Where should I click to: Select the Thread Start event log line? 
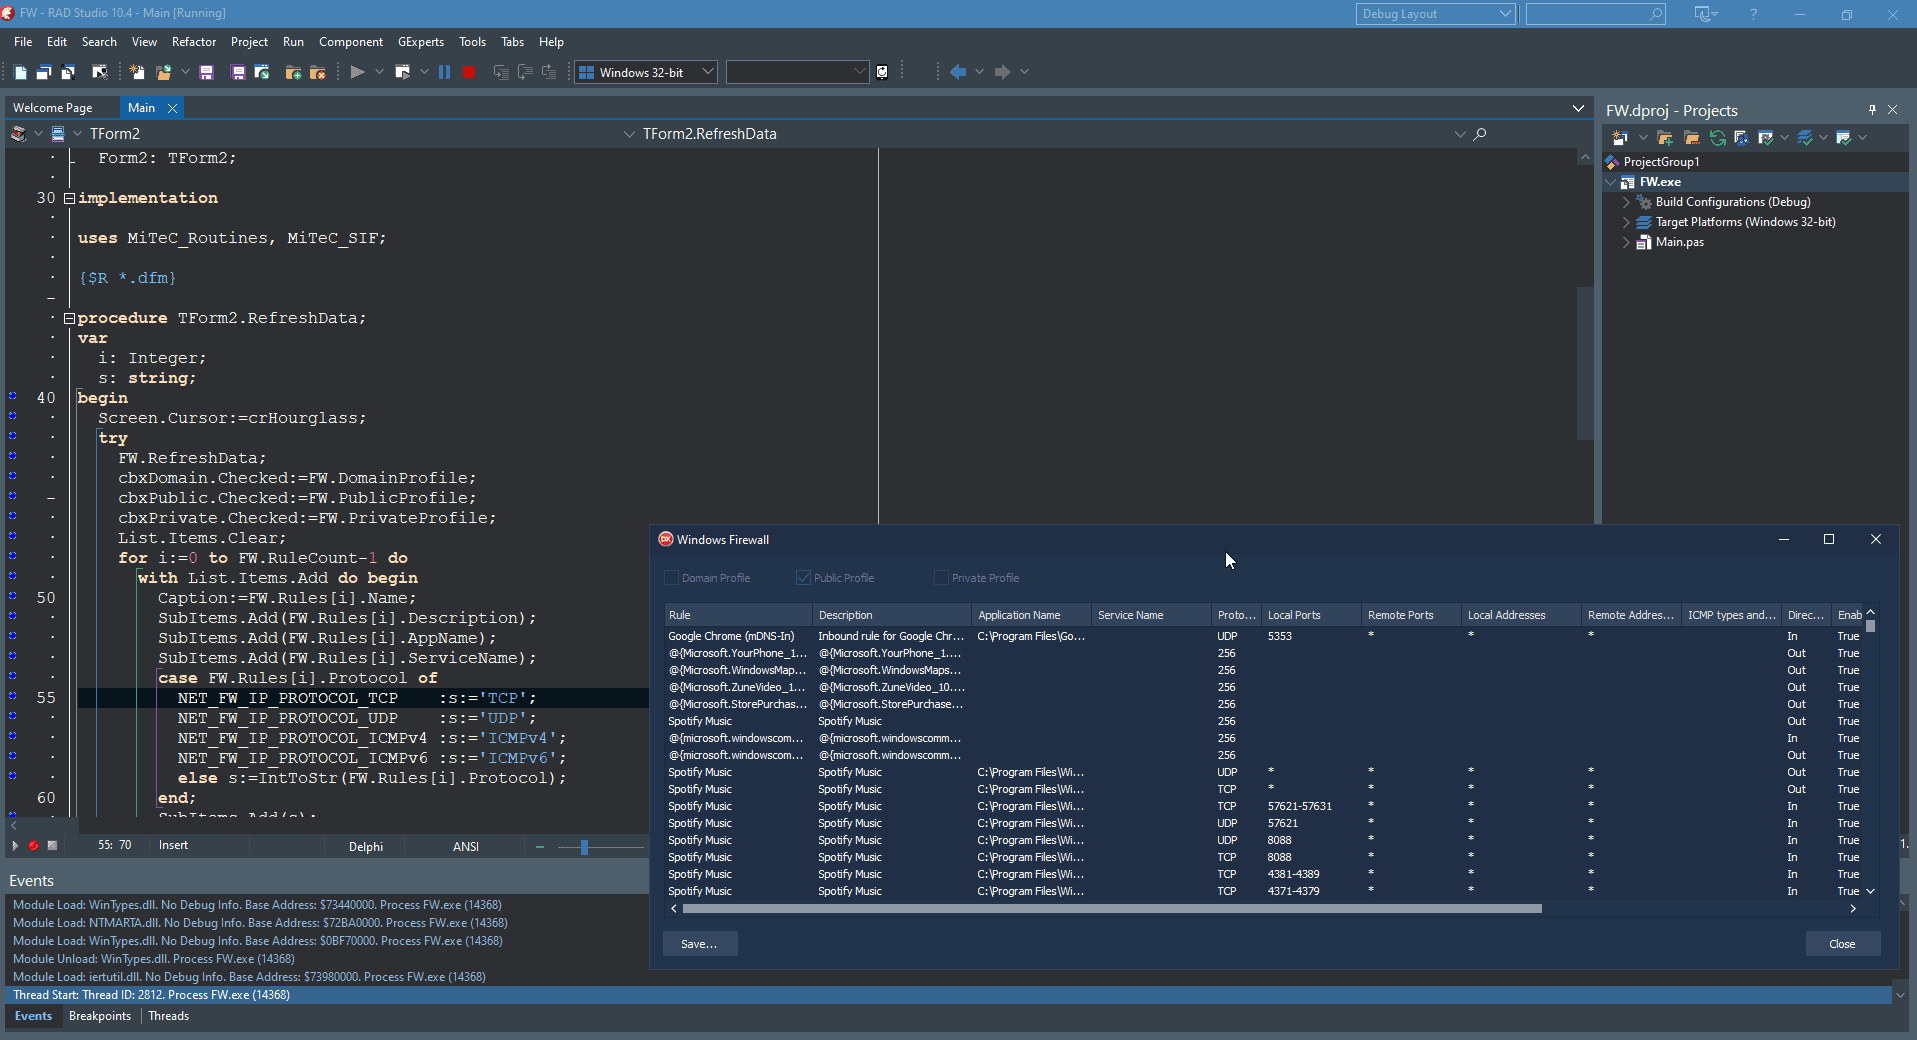pyautogui.click(x=948, y=995)
